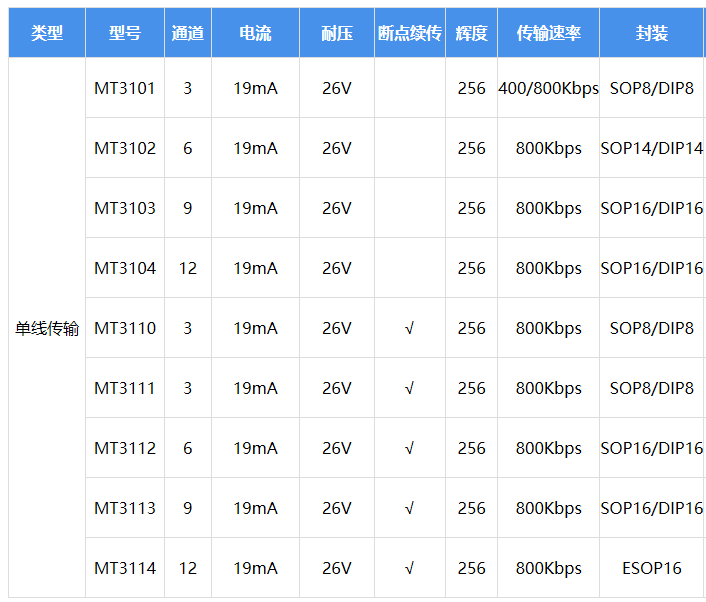Click the SOP14/DIP14 package cell
The image size is (706, 602).
click(651, 148)
